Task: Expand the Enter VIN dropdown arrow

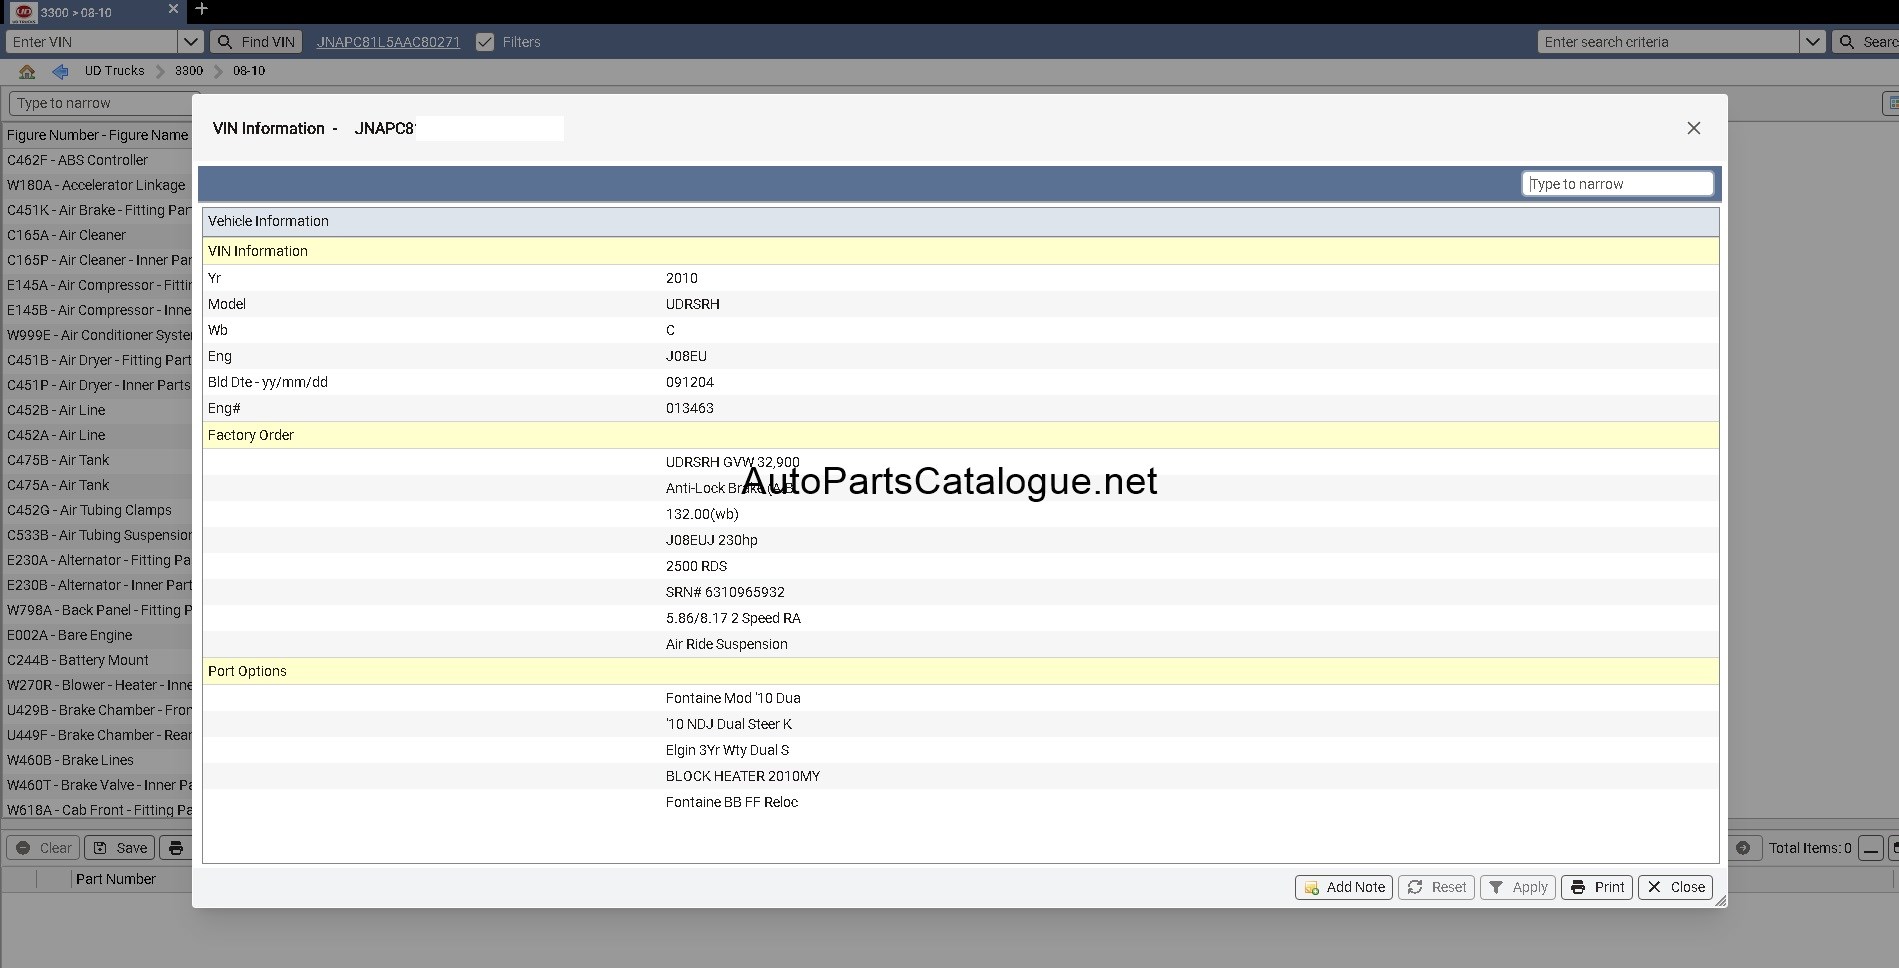Action: 190,42
